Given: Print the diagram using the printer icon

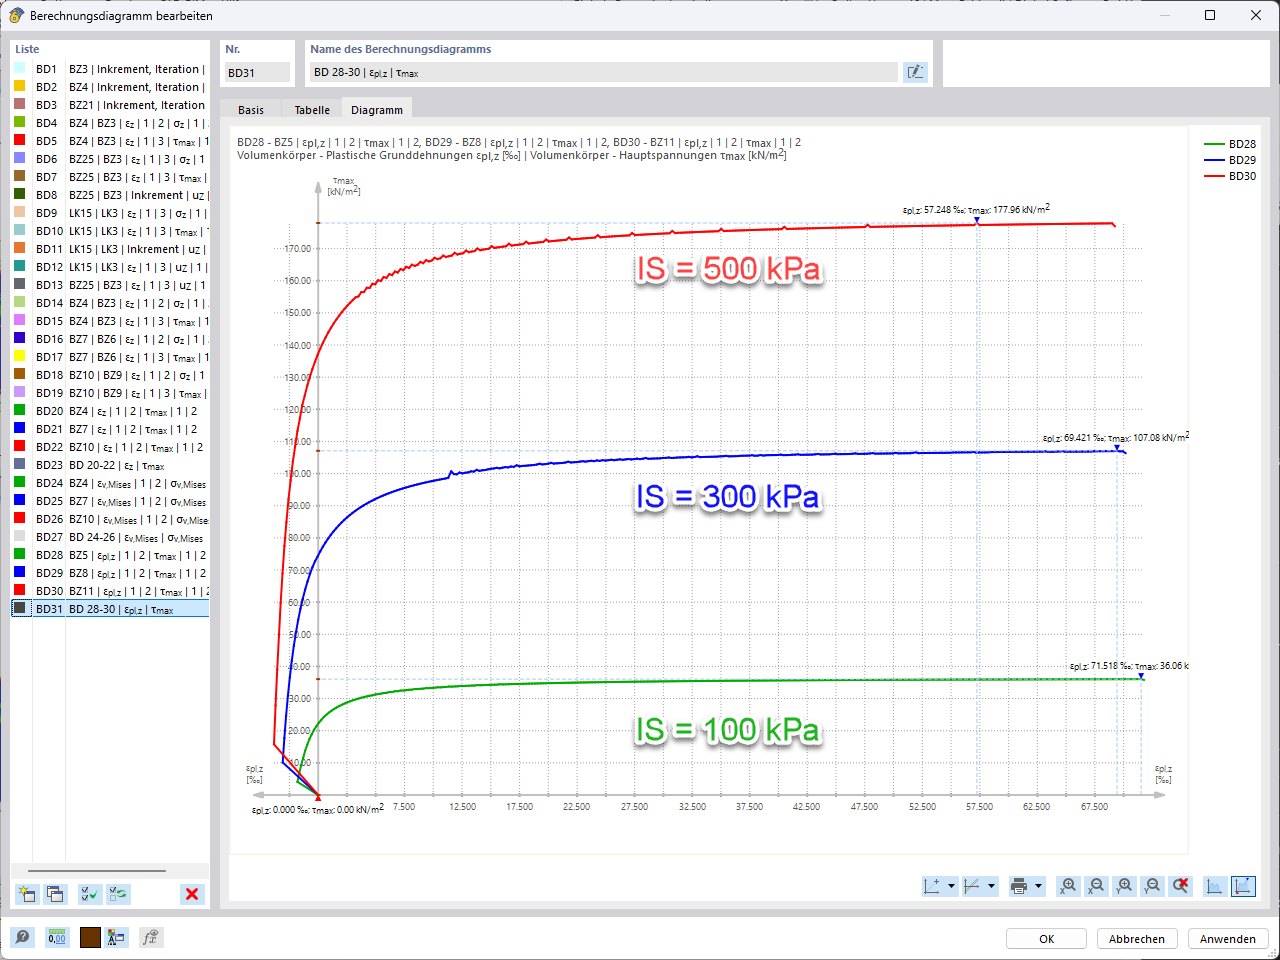Looking at the screenshot, I should tap(1019, 886).
